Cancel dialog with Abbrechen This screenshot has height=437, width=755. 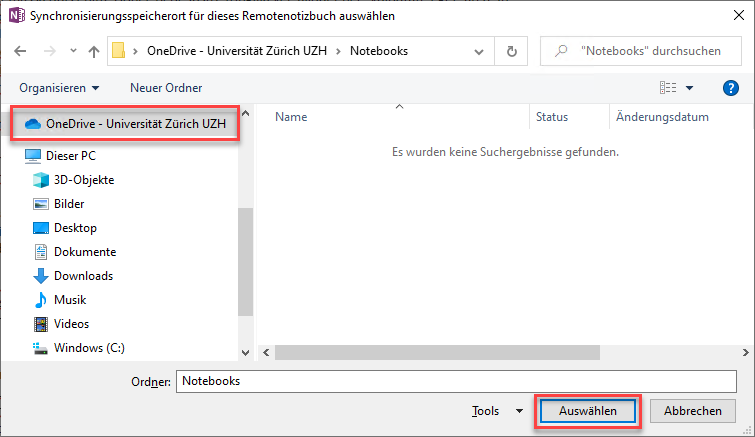[x=693, y=411]
